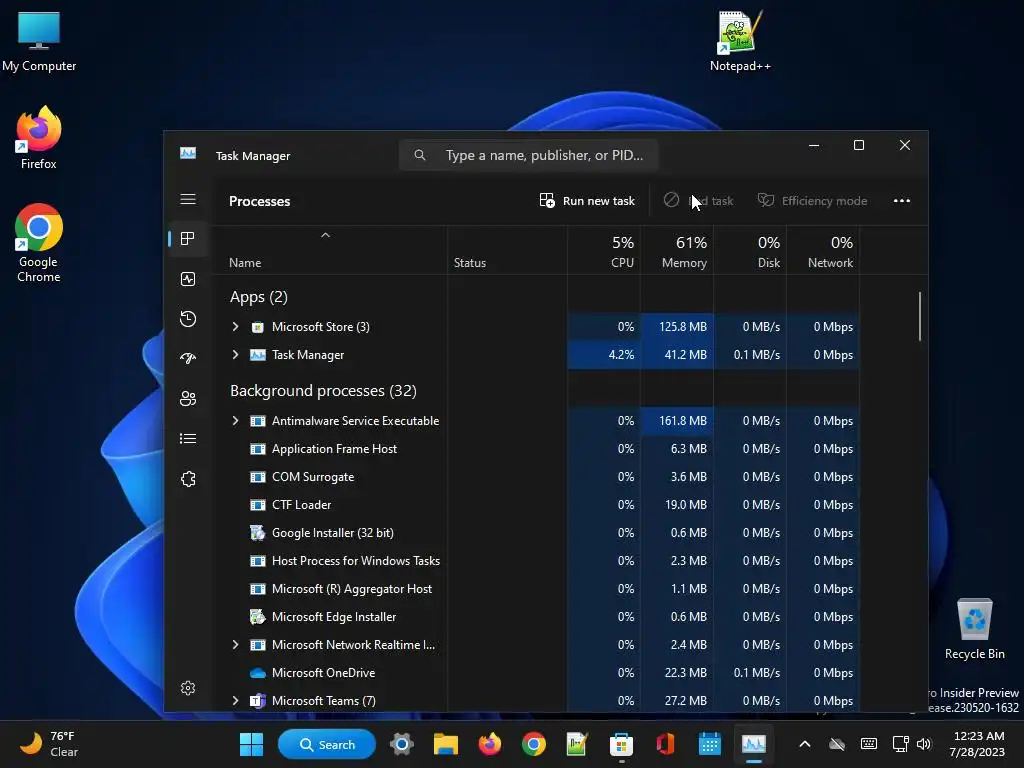
Task: Click the Microsoft OneDrive cloud icon
Action: pos(258,673)
